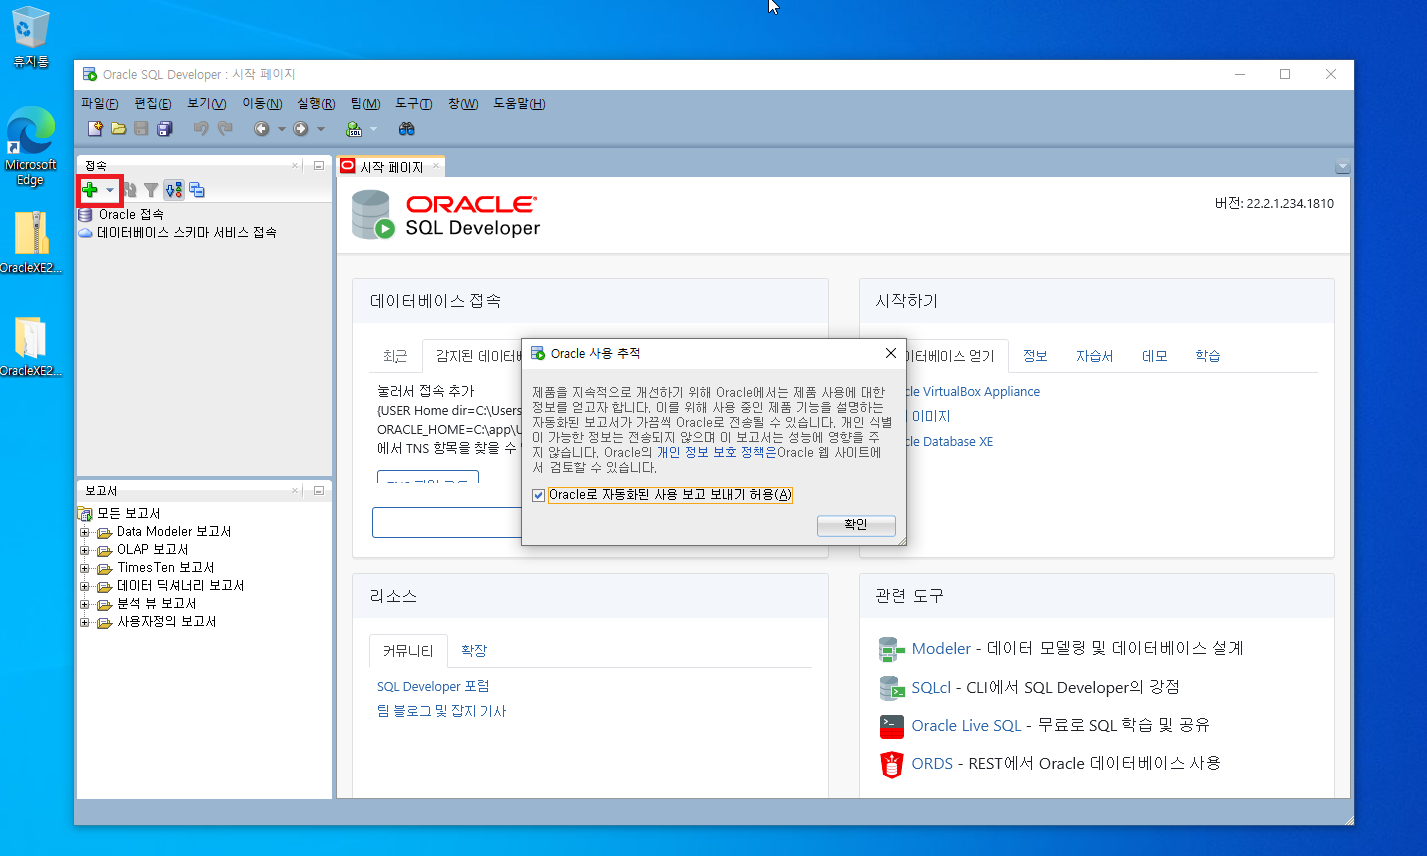Viewport: 1427px width, 856px height.
Task: Expand the TimesTen 보고서 node
Action: point(85,568)
